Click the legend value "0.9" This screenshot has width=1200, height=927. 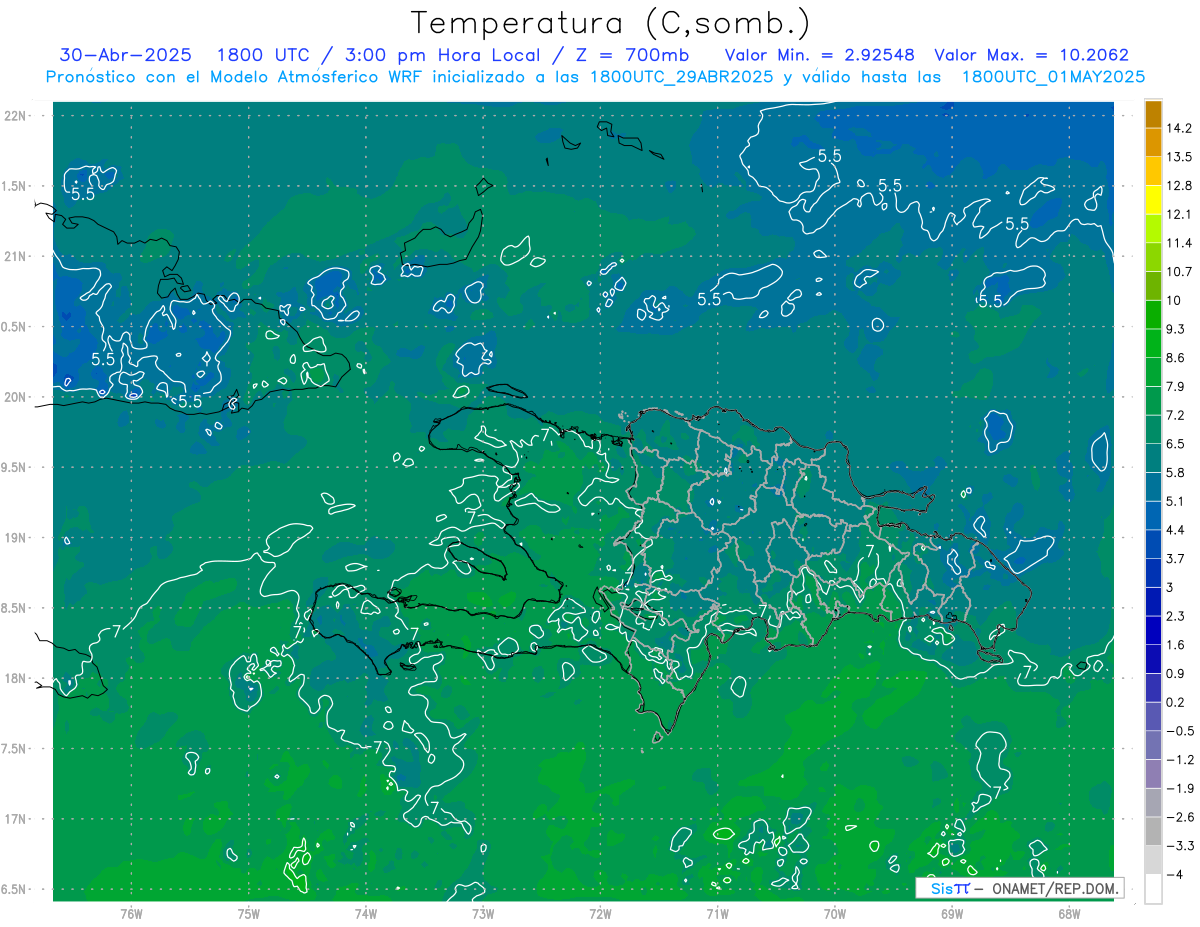pos(1175,674)
